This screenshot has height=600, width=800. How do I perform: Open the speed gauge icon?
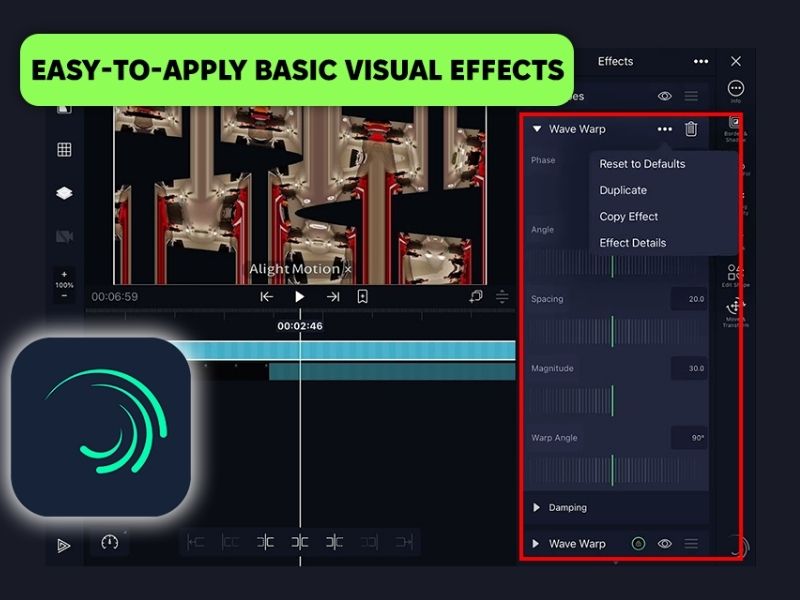pos(110,542)
